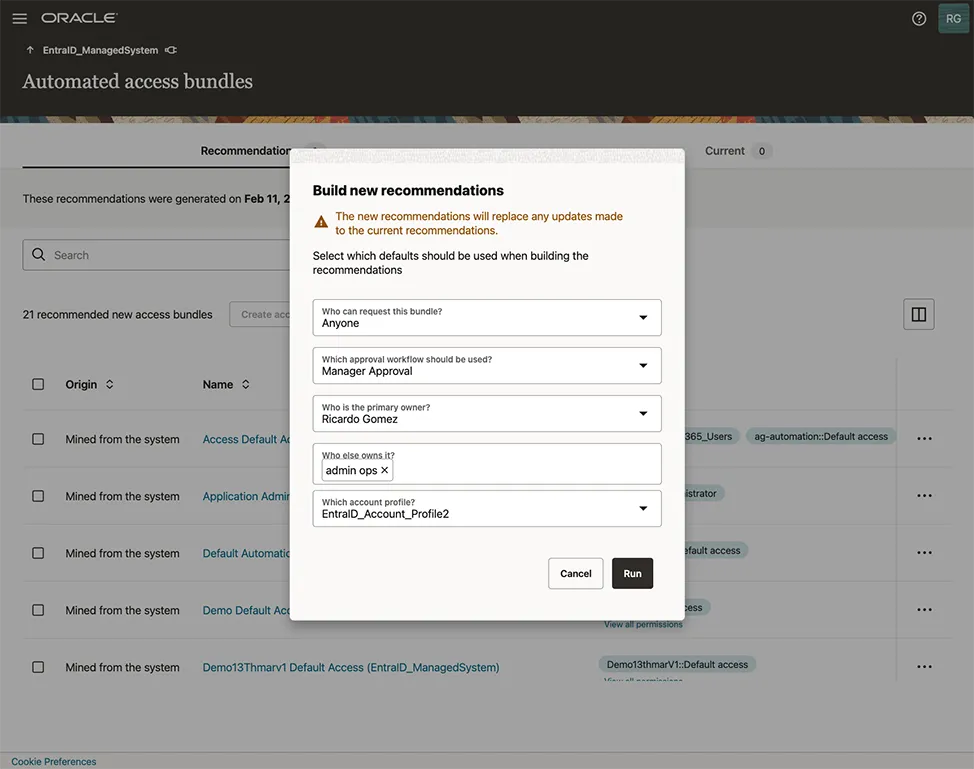The width and height of the screenshot is (974, 769).
Task: Open the help question mark icon
Action: point(918,18)
